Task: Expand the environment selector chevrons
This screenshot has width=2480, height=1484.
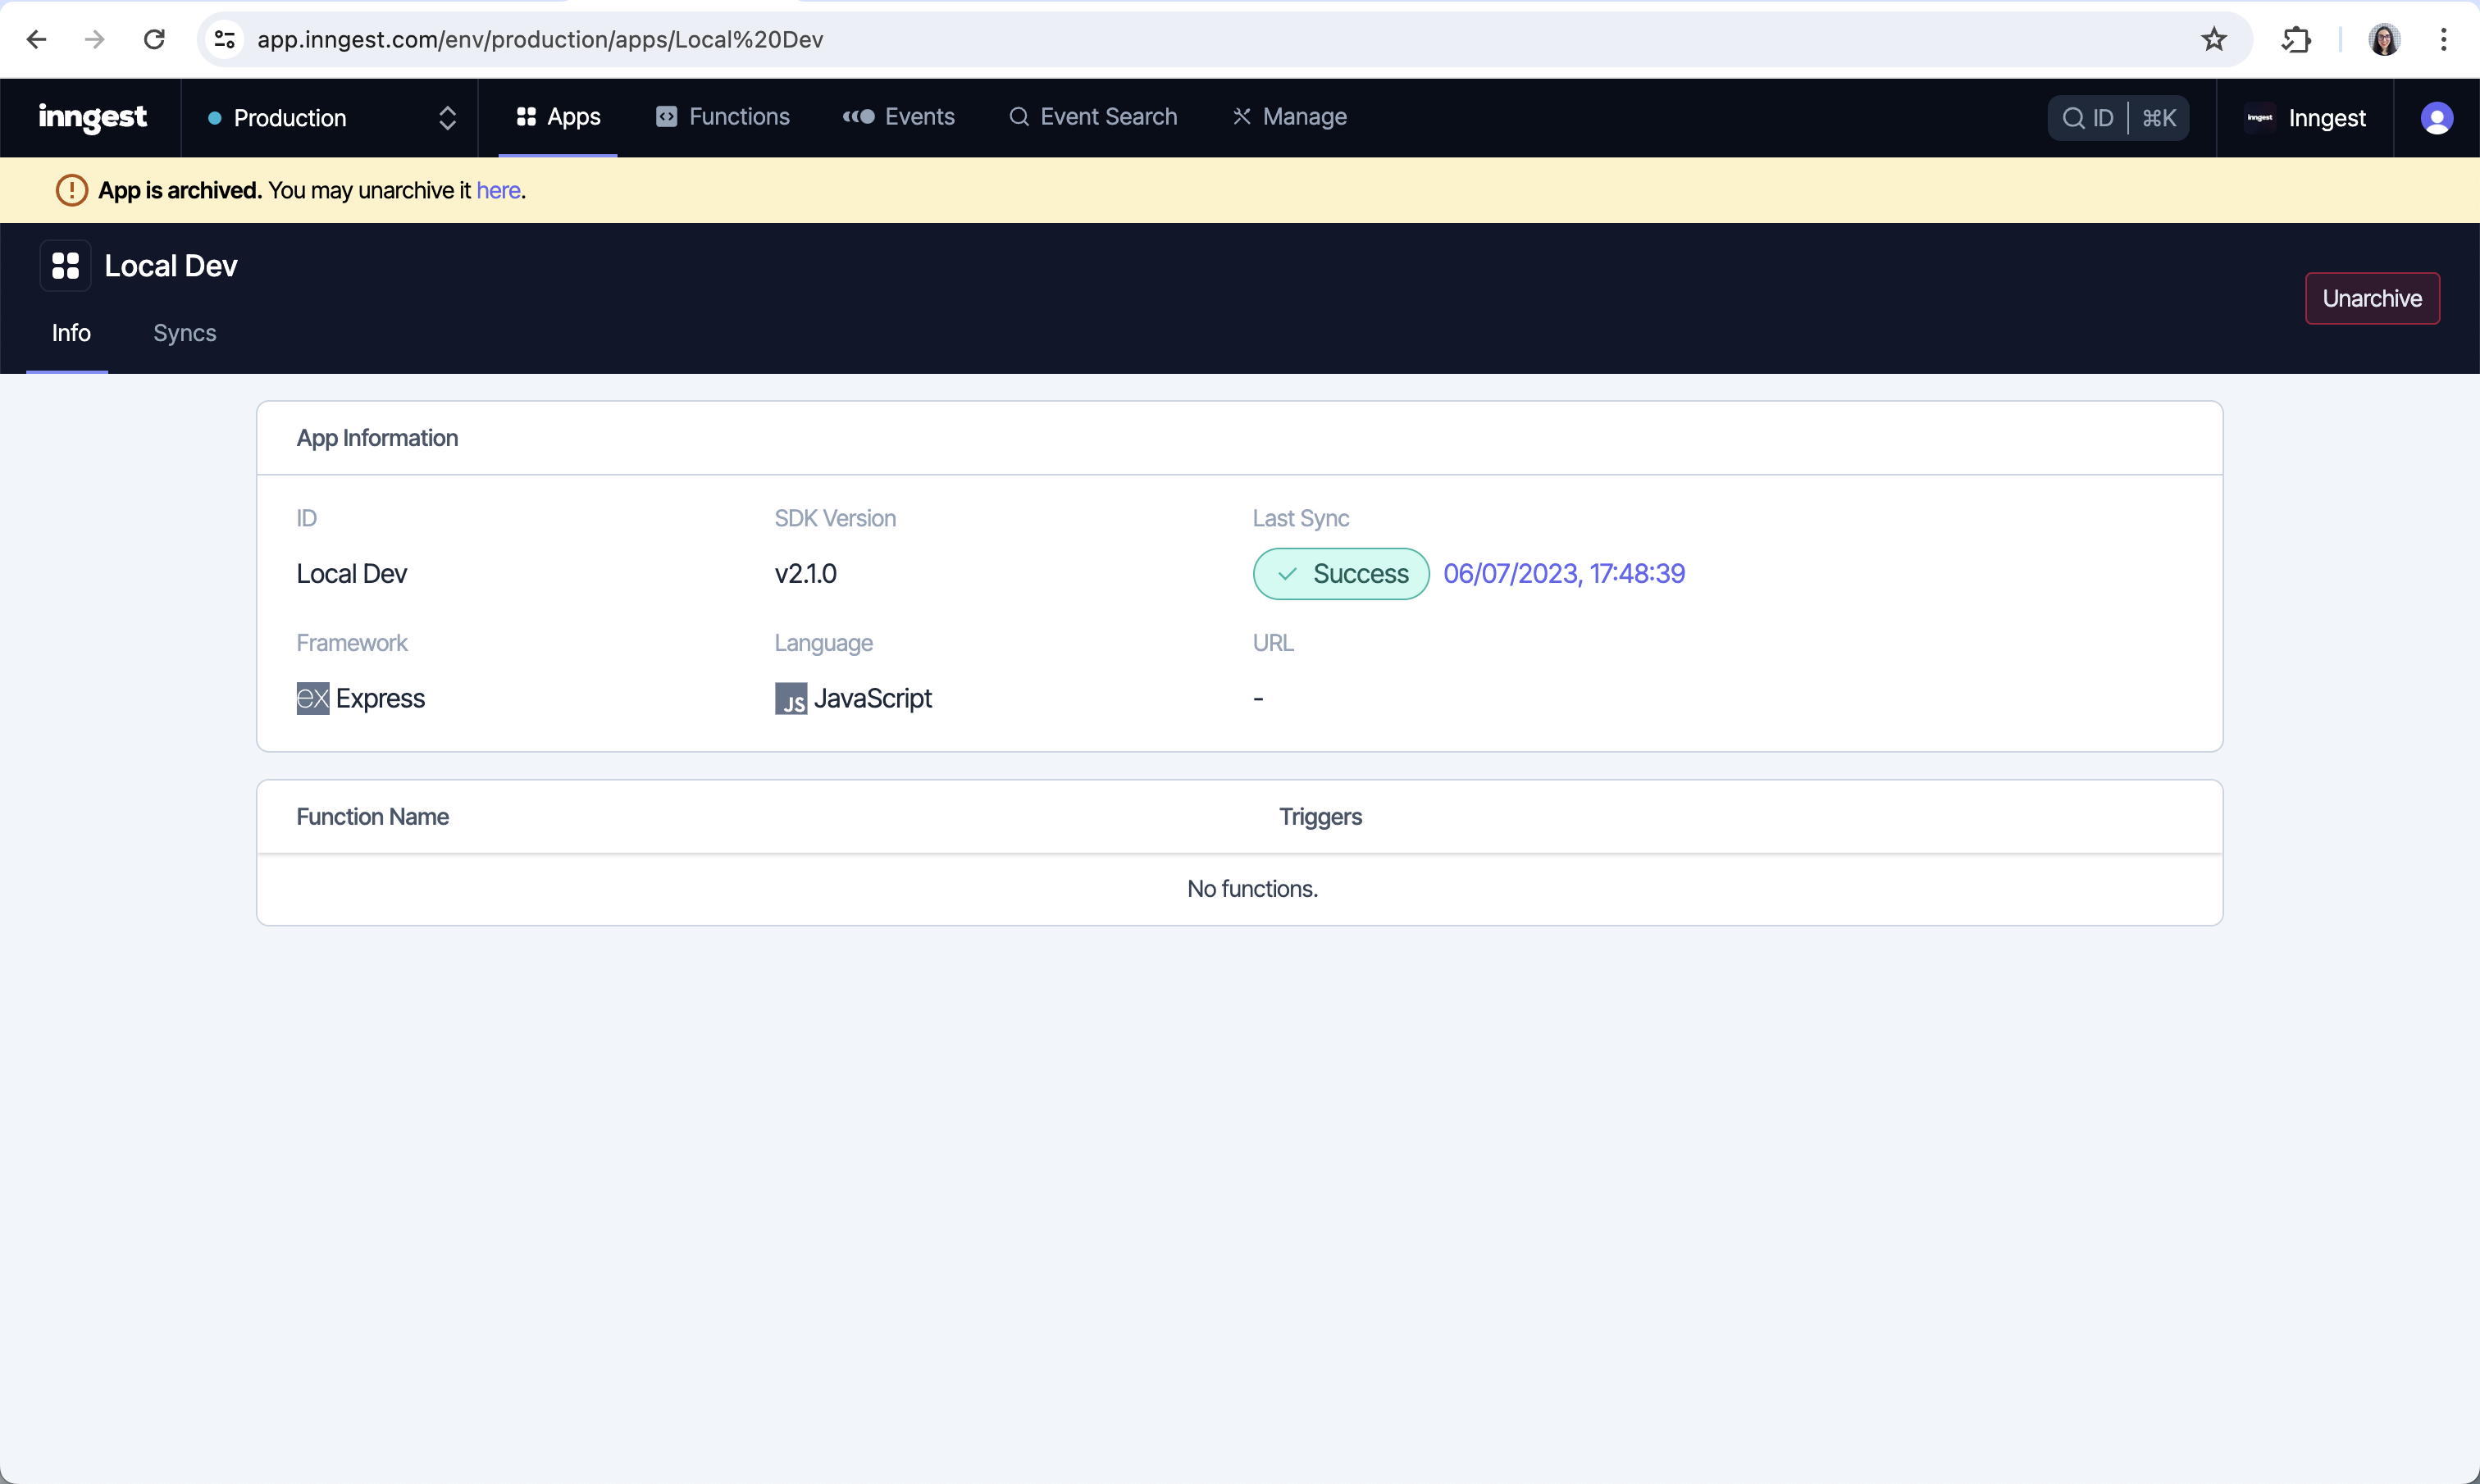Action: (x=448, y=117)
